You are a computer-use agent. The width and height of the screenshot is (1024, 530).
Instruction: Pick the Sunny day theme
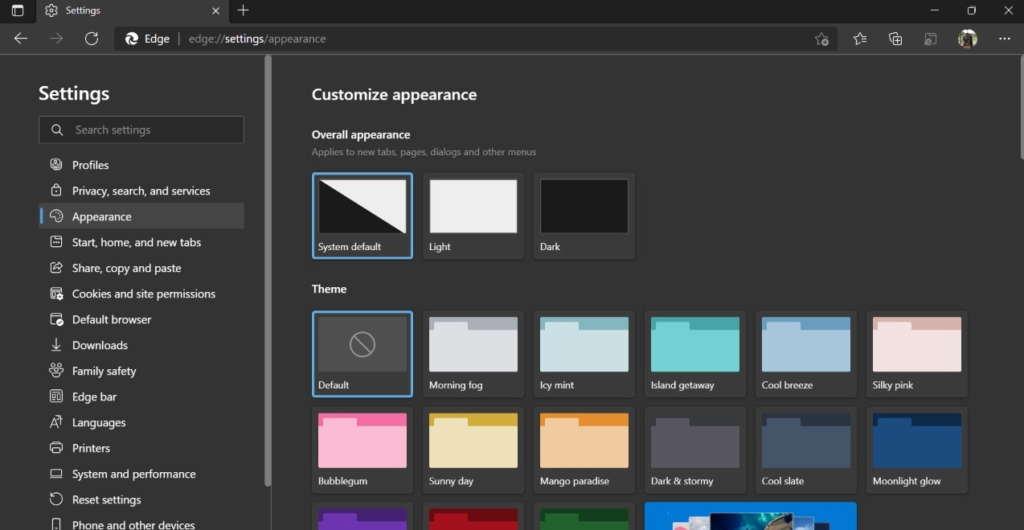click(473, 450)
